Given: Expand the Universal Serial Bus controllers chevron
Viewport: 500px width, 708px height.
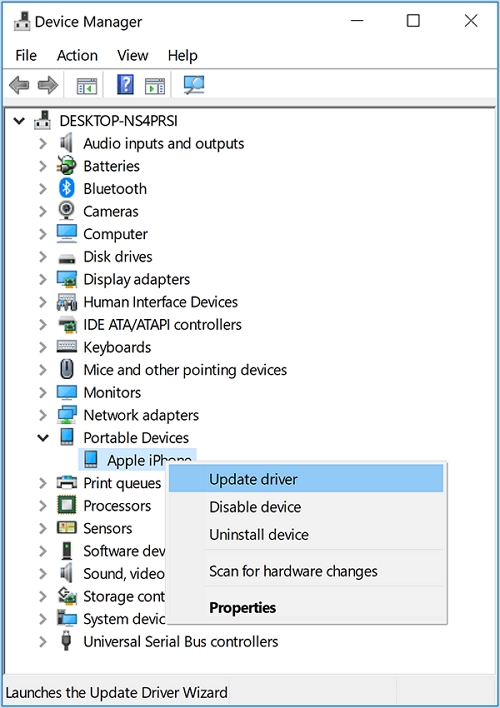Looking at the screenshot, I should 43,641.
